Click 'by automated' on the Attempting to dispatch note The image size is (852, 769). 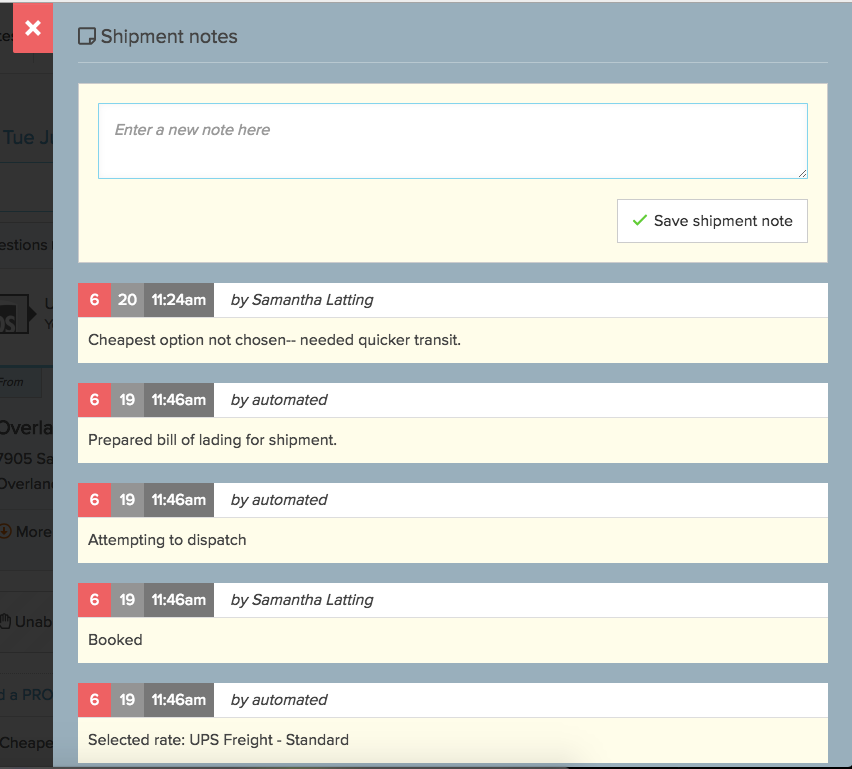(279, 500)
